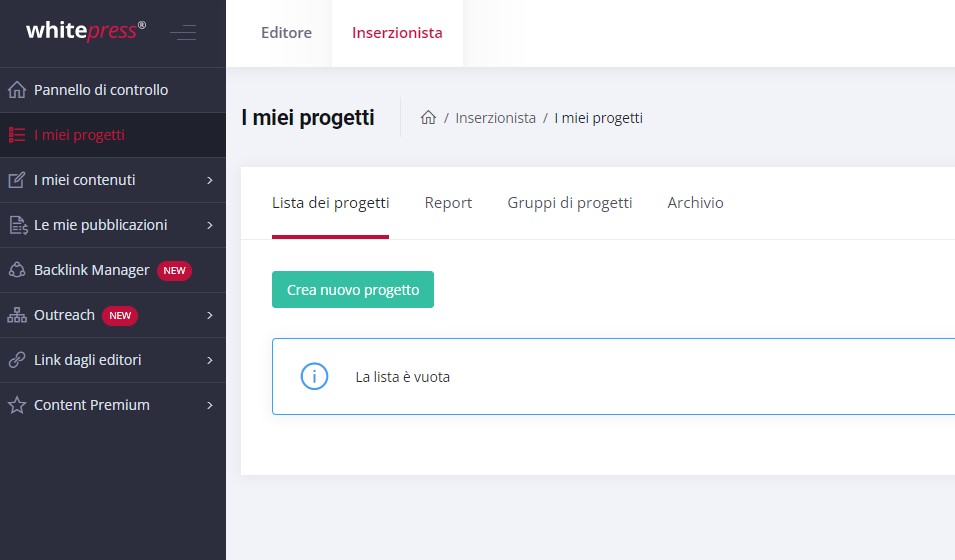Open the Report tab
The width and height of the screenshot is (955, 560).
tap(448, 203)
